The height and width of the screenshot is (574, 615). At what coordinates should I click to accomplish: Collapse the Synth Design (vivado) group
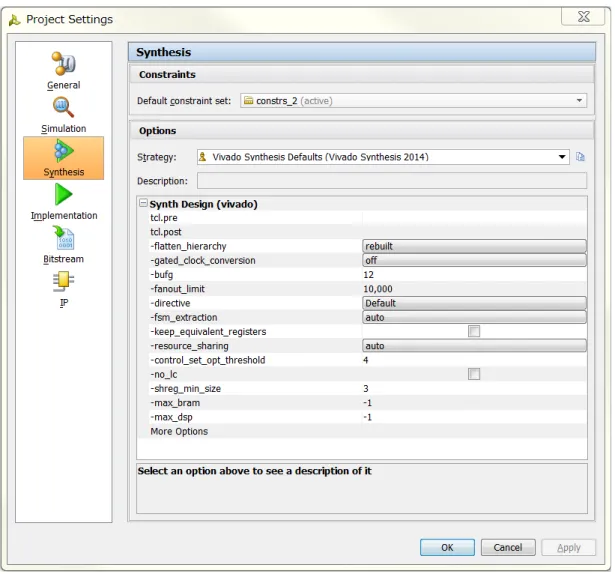[143, 203]
